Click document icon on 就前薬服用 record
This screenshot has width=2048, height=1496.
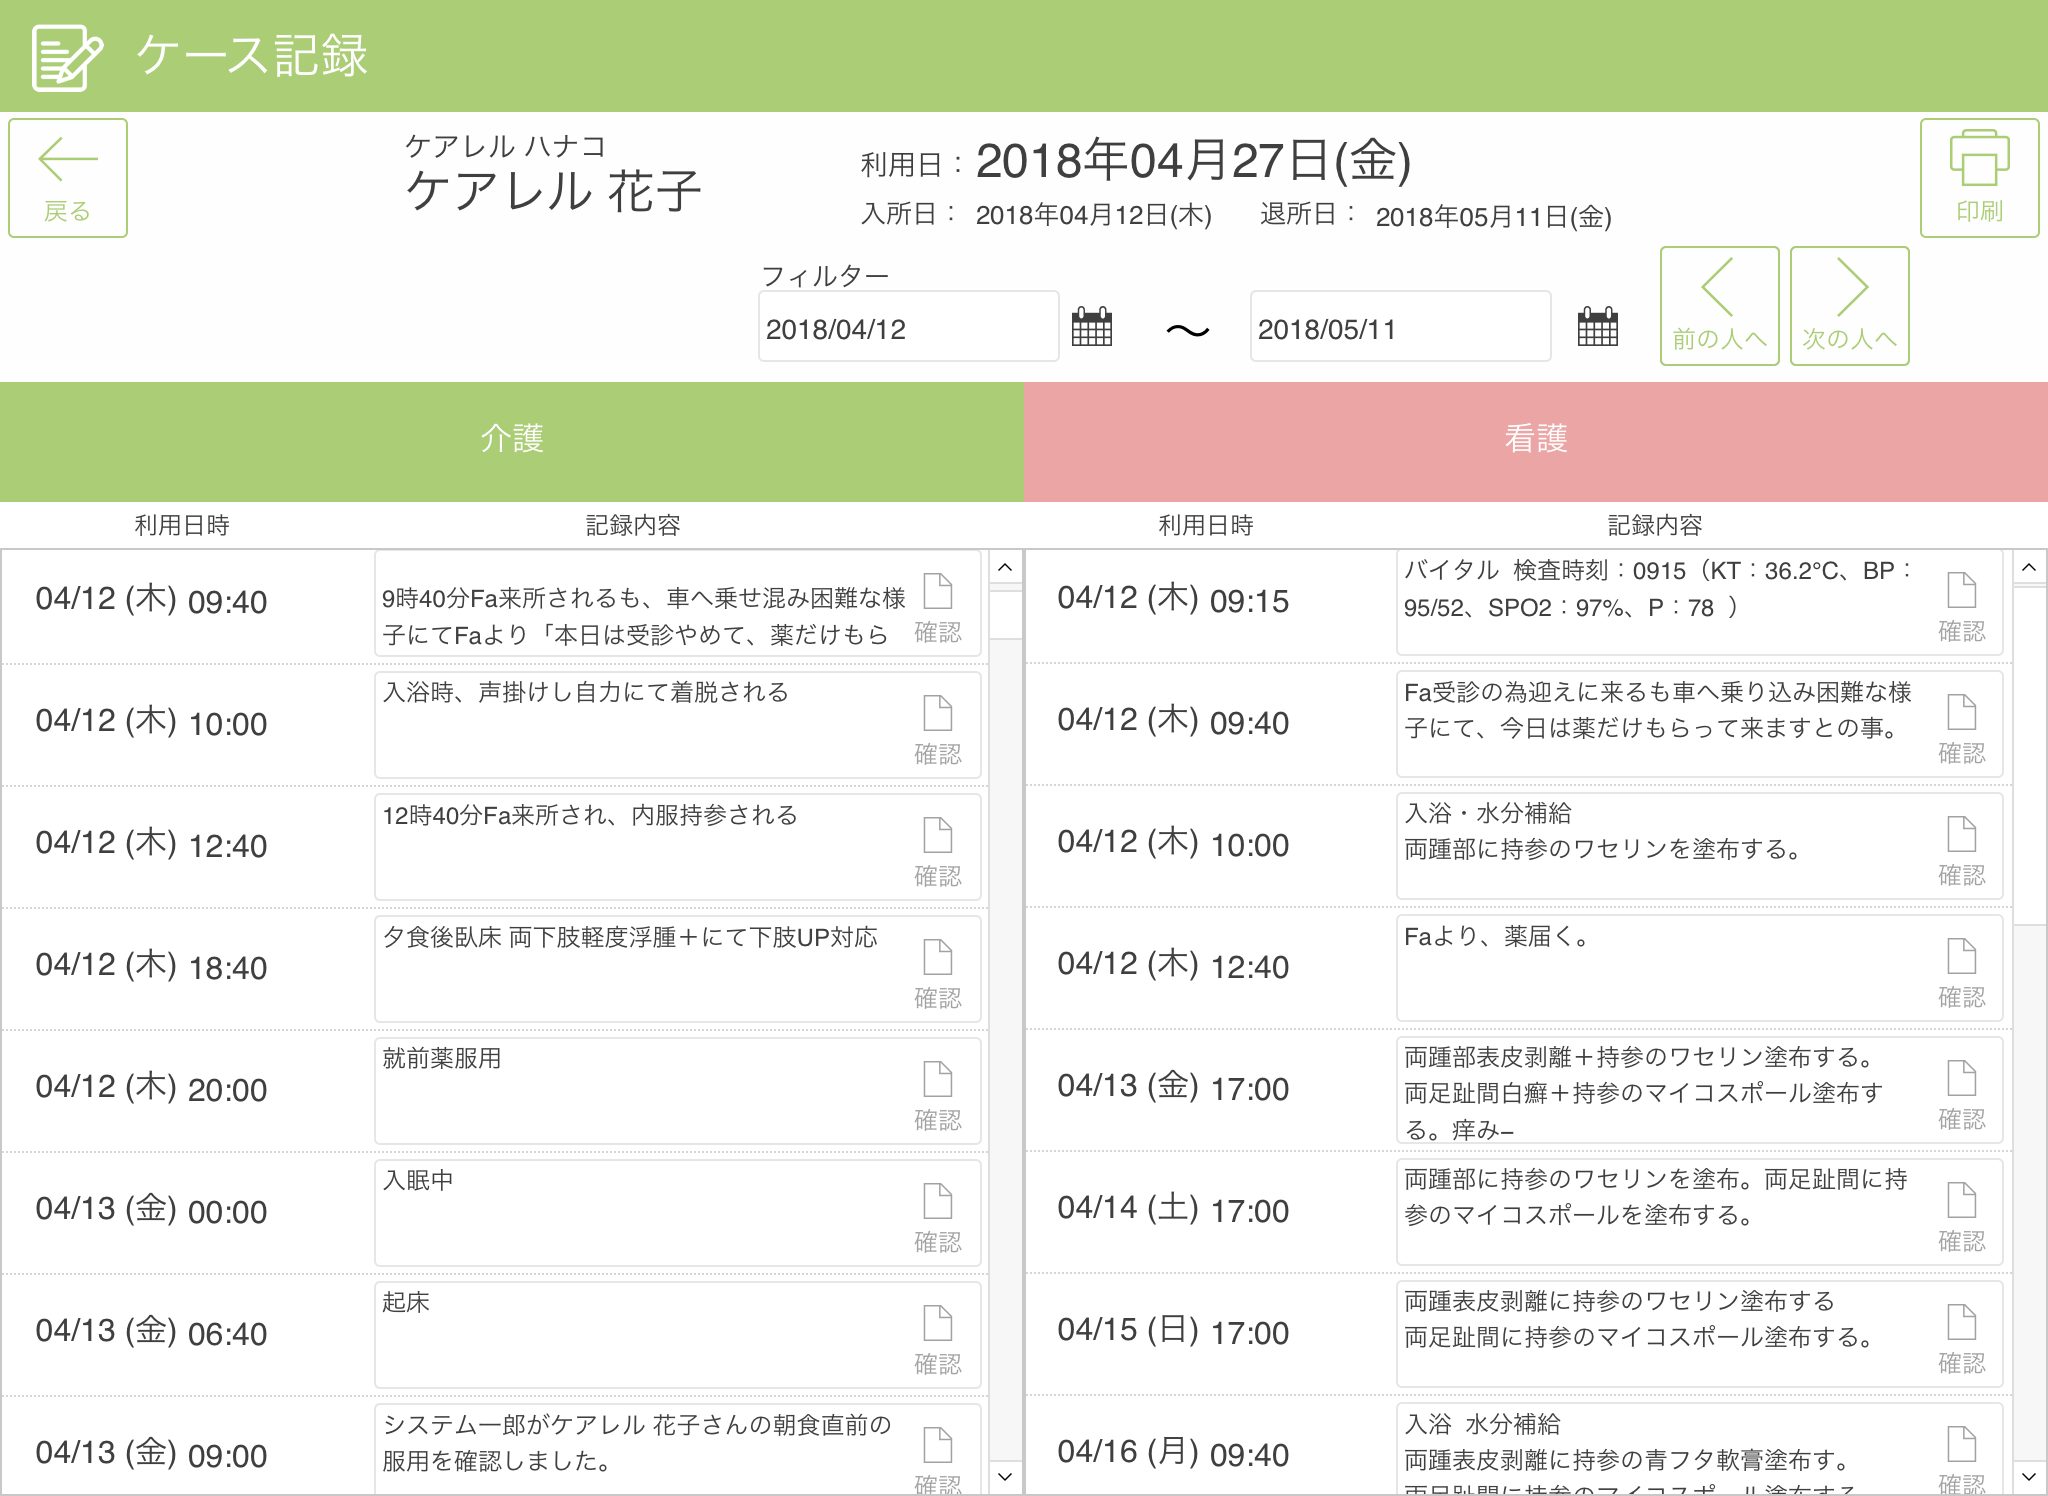coord(937,1080)
